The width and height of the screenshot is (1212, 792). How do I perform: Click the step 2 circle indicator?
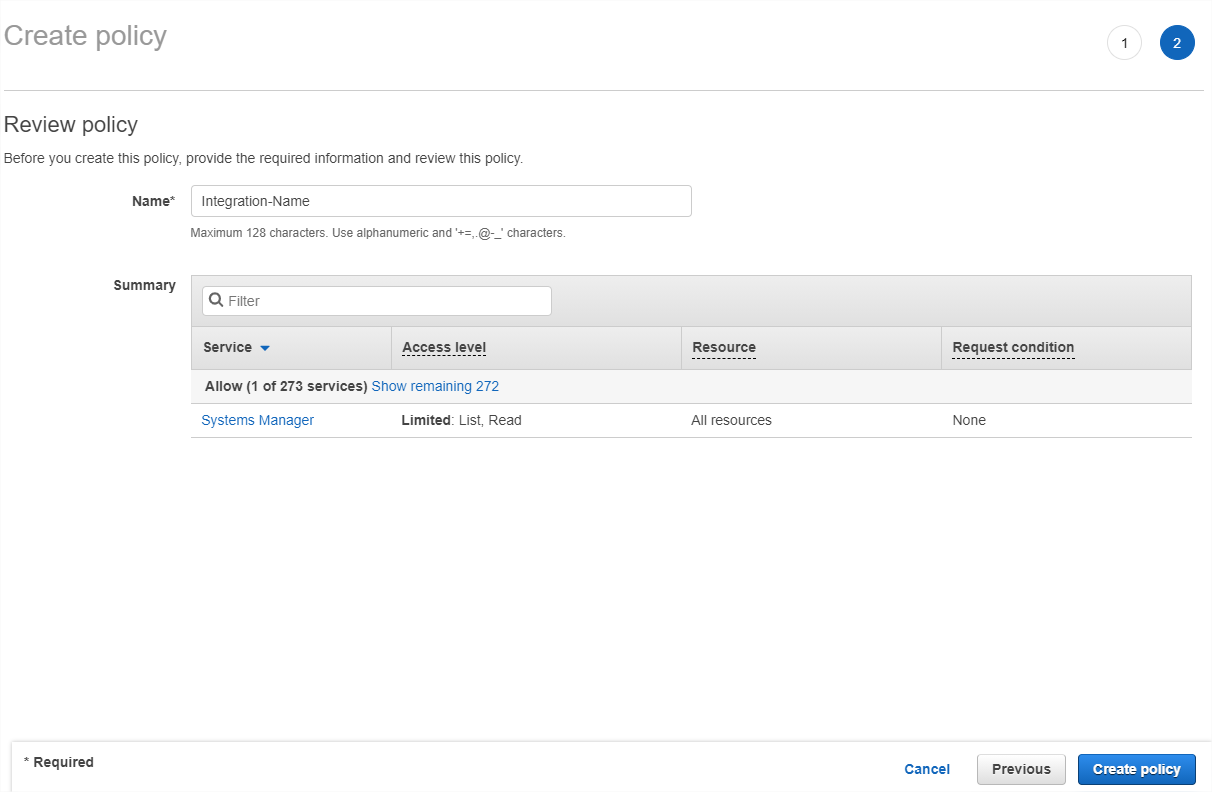point(1177,43)
